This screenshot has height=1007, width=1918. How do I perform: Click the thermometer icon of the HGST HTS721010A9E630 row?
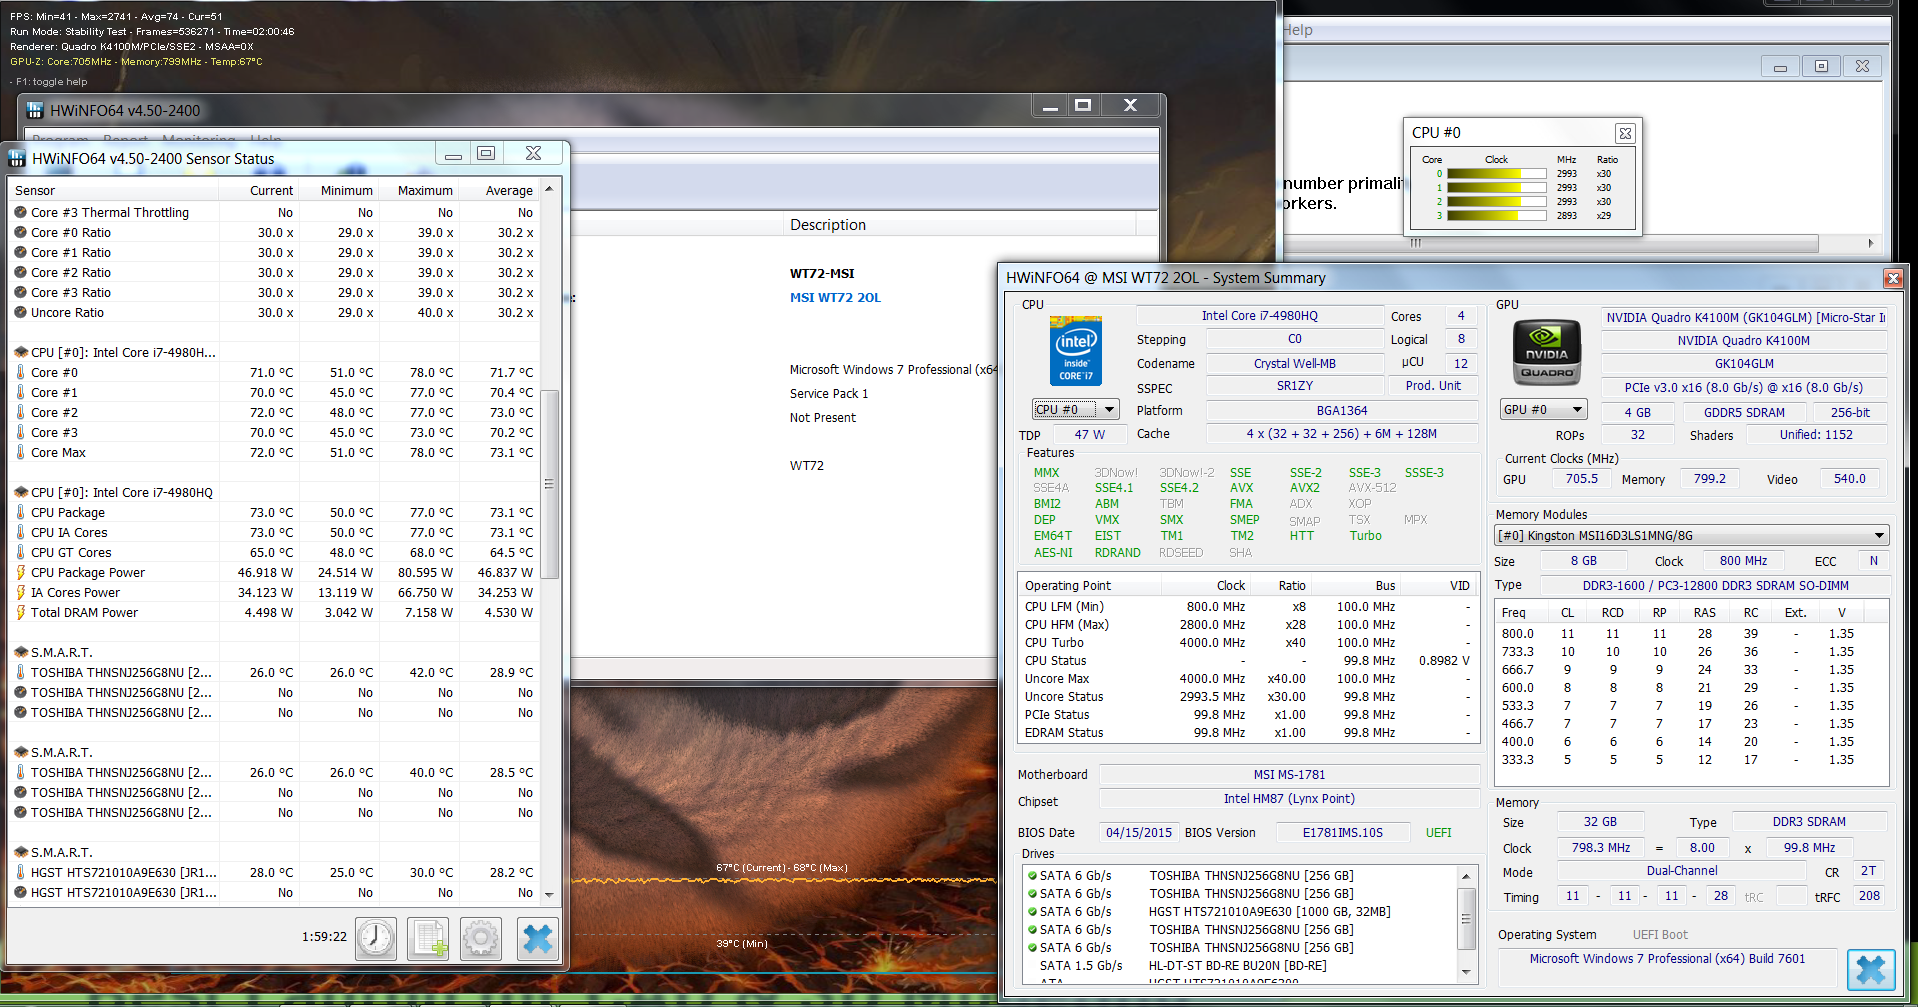pyautogui.click(x=20, y=872)
